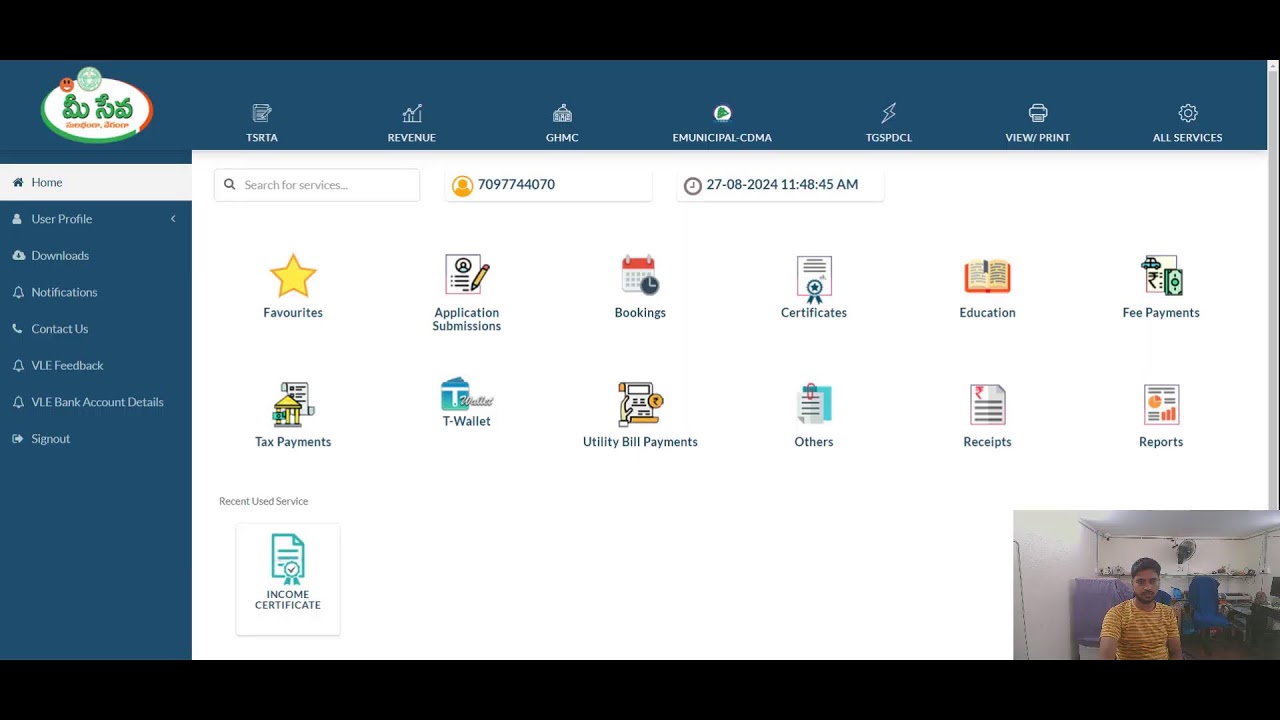The height and width of the screenshot is (720, 1280).
Task: Open the Utility Bill Payments icon
Action: (x=640, y=404)
